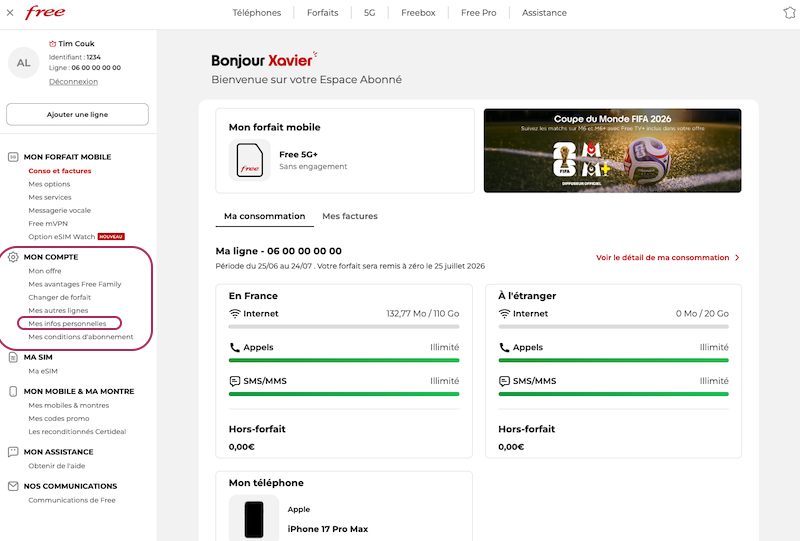Open Option eSIM Watch
Viewport: 800px width, 541px height.
click(x=62, y=237)
